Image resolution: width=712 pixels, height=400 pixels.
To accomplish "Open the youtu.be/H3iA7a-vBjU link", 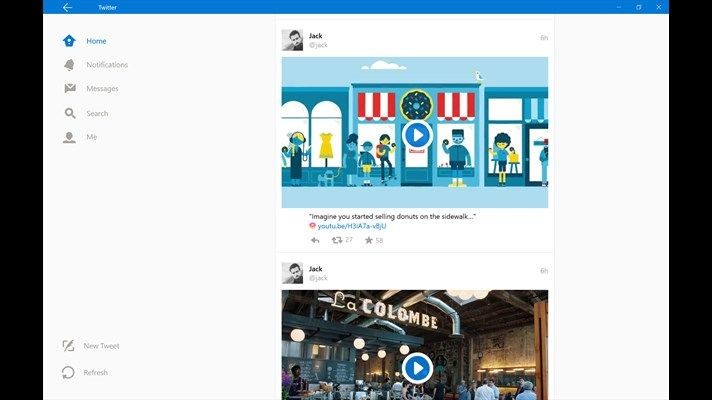I will pyautogui.click(x=352, y=226).
